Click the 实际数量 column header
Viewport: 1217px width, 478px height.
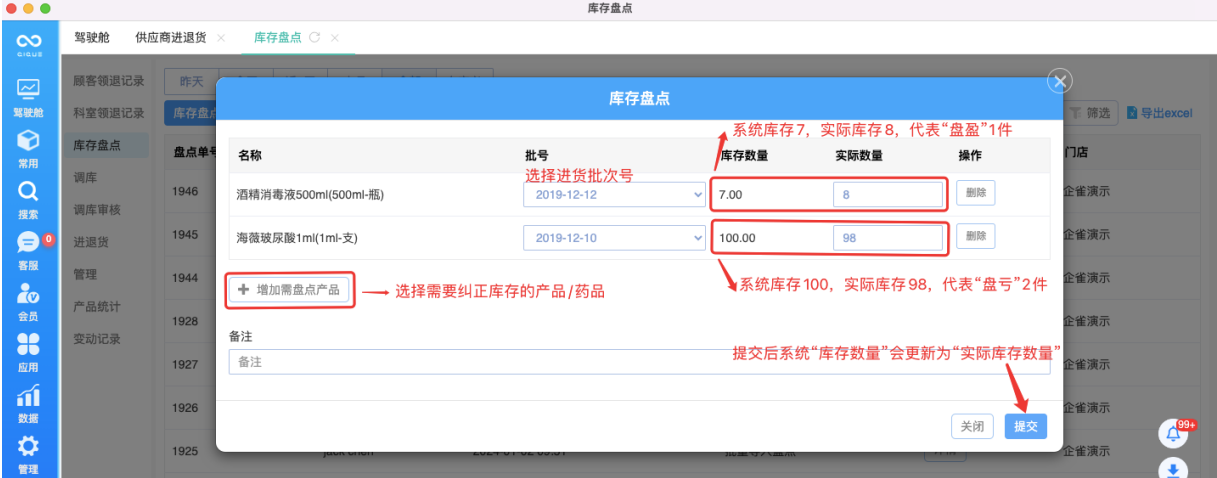pyautogui.click(x=859, y=156)
